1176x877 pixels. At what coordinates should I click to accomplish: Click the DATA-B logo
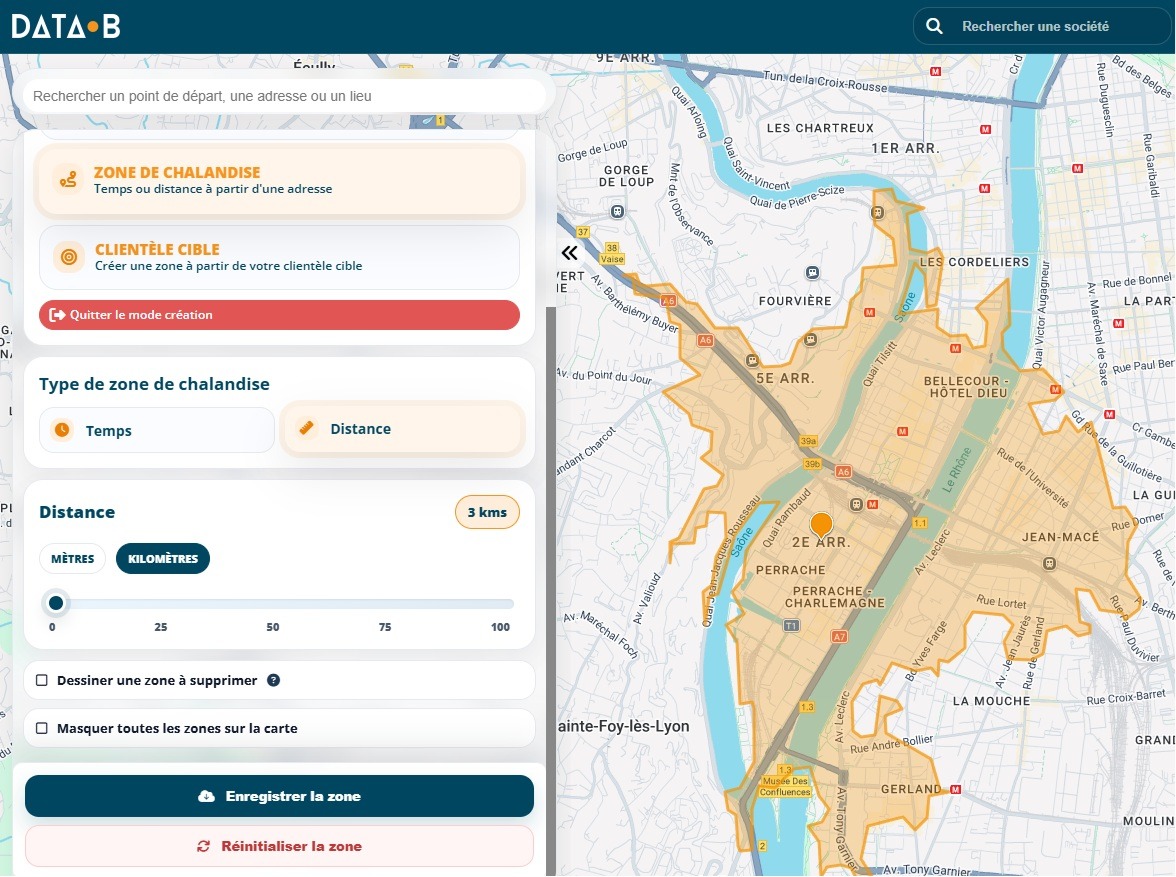click(x=66, y=26)
